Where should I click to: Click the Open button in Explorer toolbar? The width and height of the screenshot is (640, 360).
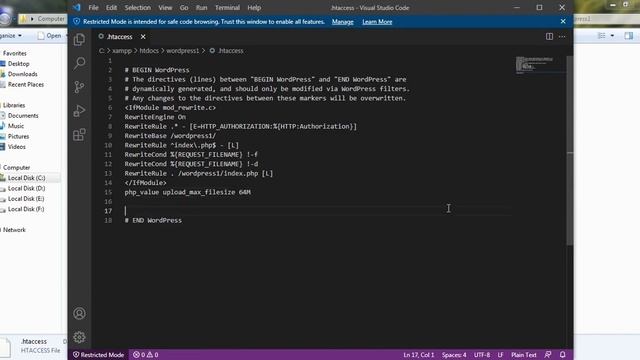click(x=50, y=36)
